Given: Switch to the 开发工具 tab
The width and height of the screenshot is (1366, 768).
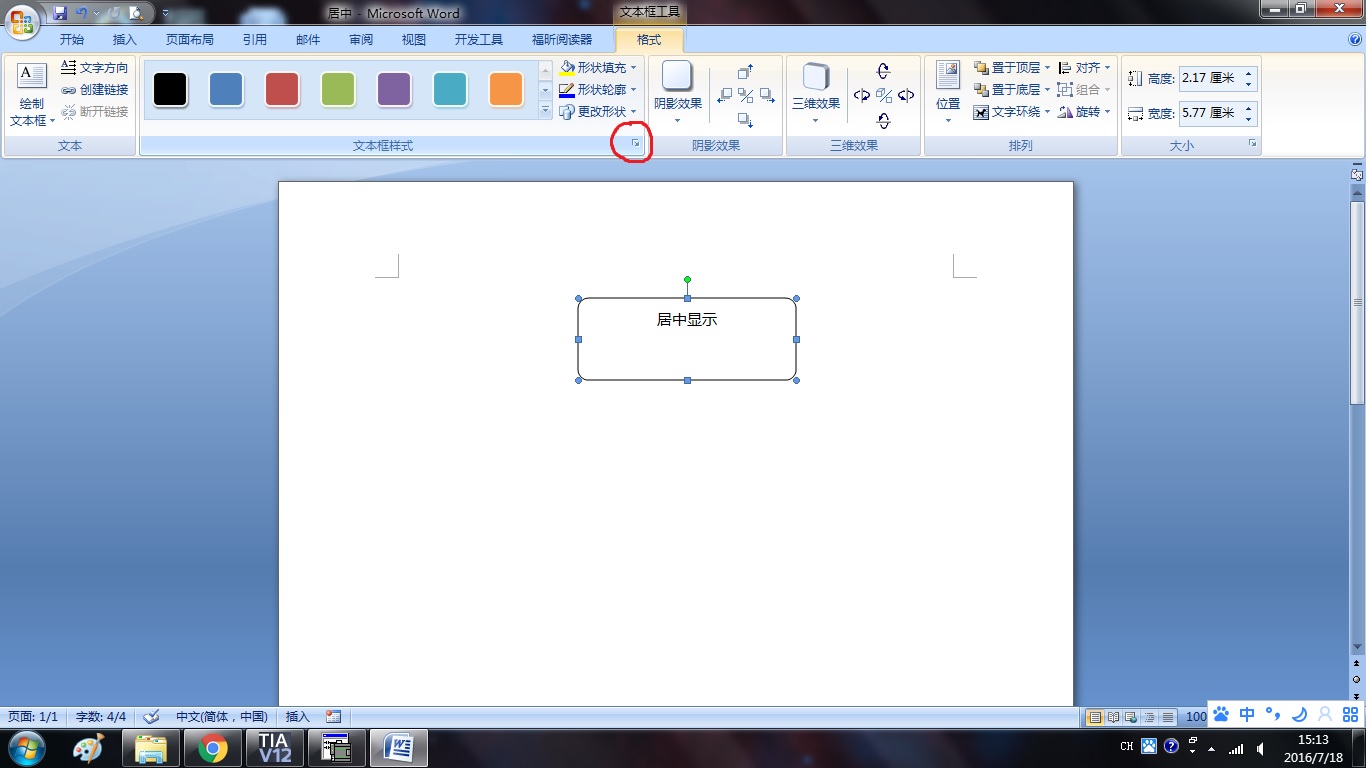Looking at the screenshot, I should (479, 40).
